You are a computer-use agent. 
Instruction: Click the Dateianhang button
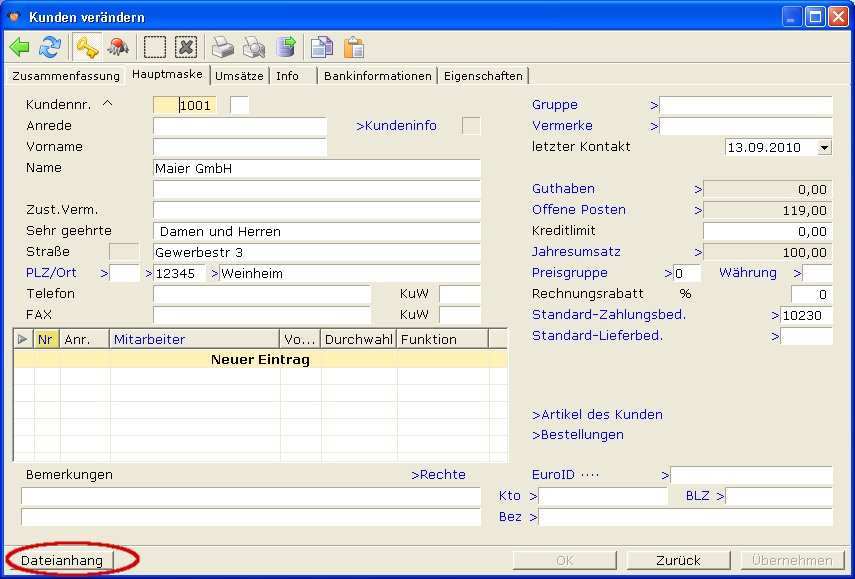coord(62,560)
